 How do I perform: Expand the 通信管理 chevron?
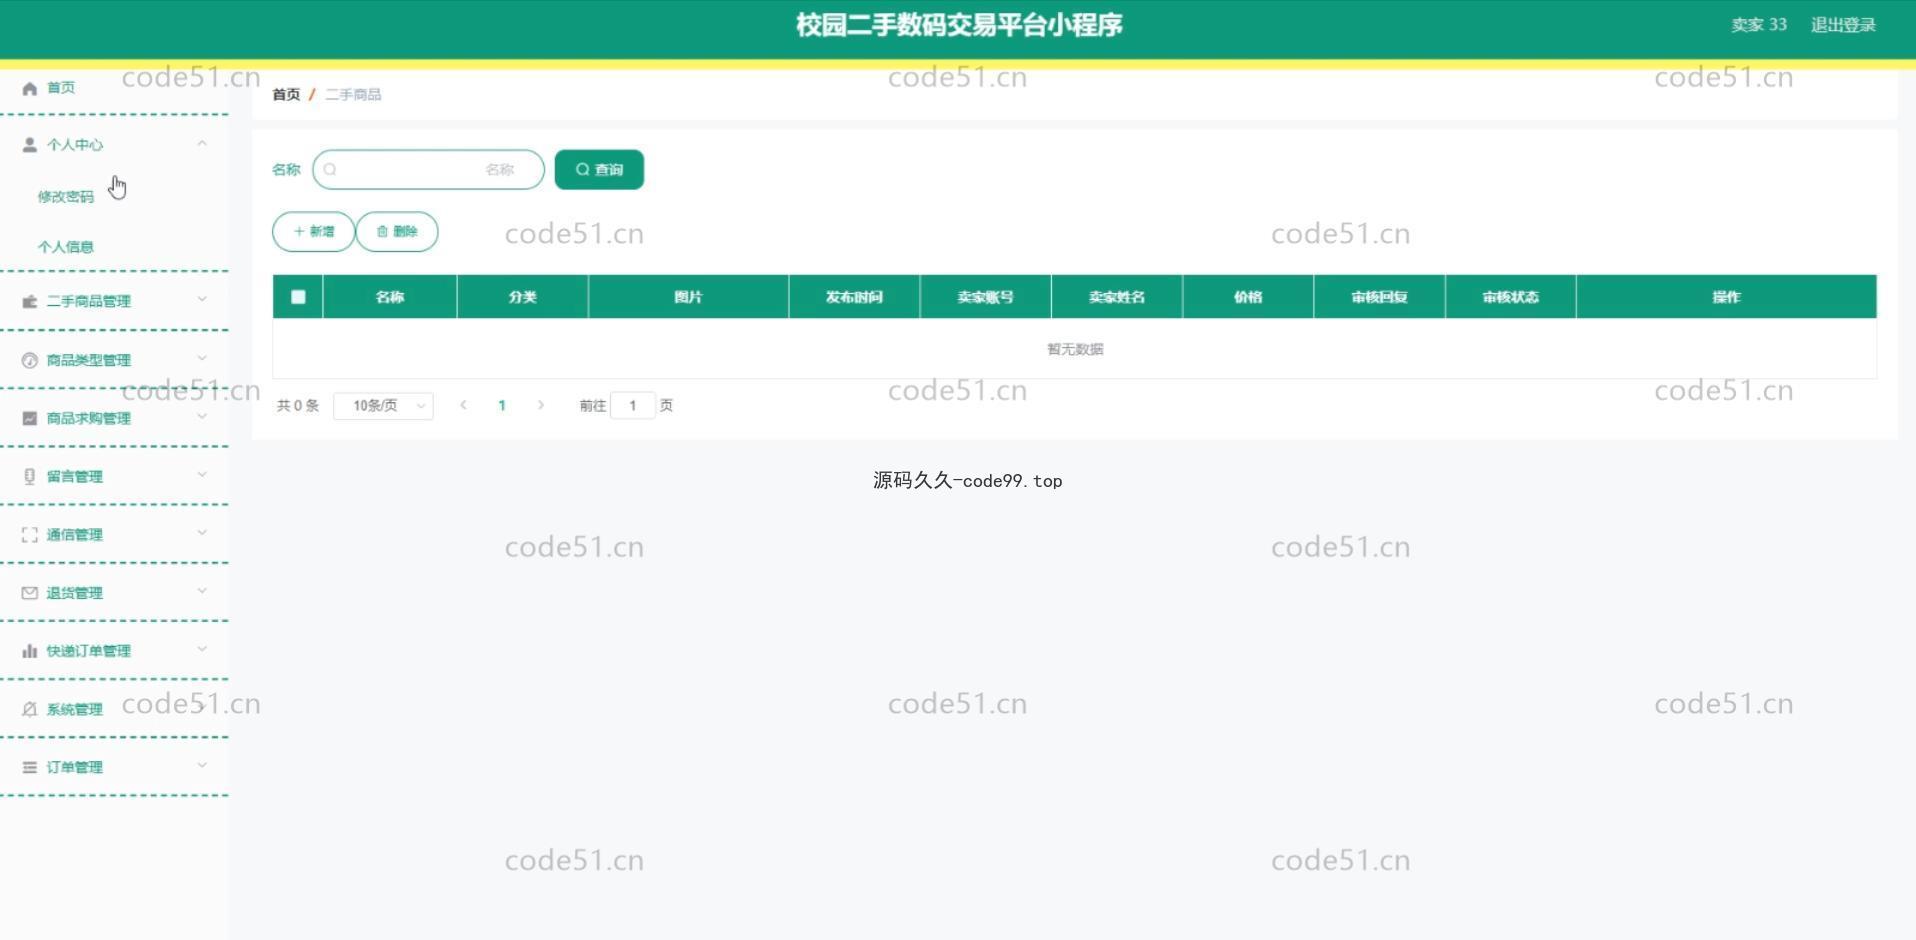(x=202, y=533)
